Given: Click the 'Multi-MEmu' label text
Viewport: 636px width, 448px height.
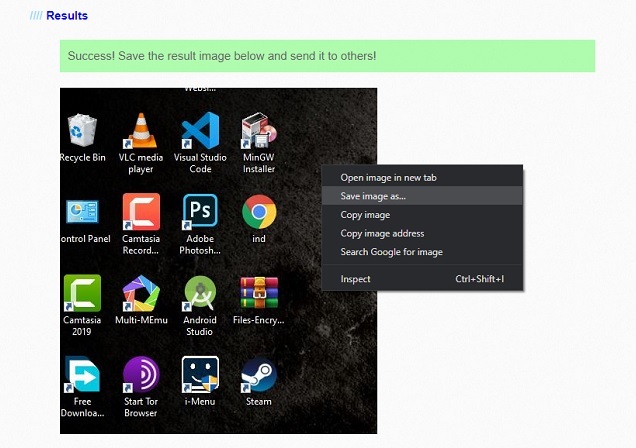Looking at the screenshot, I should coord(141,320).
